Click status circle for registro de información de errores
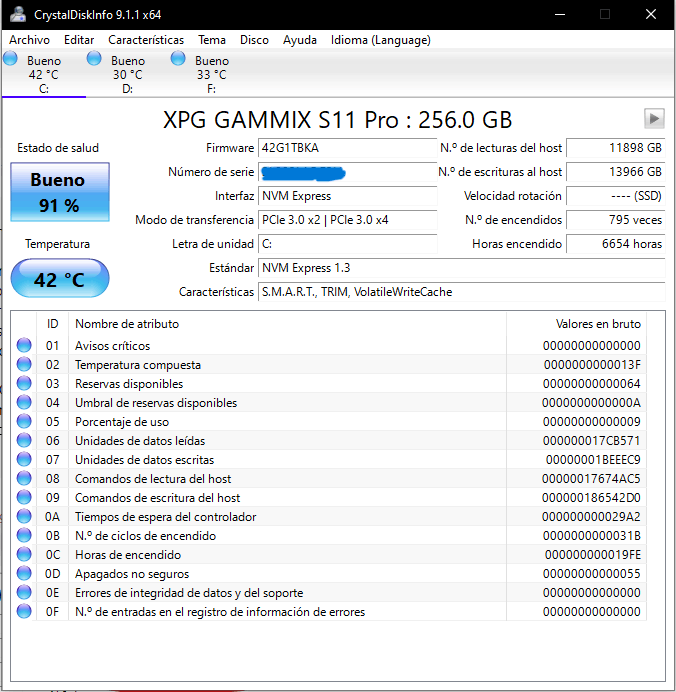This screenshot has width=676, height=692. pyautogui.click(x=24, y=611)
